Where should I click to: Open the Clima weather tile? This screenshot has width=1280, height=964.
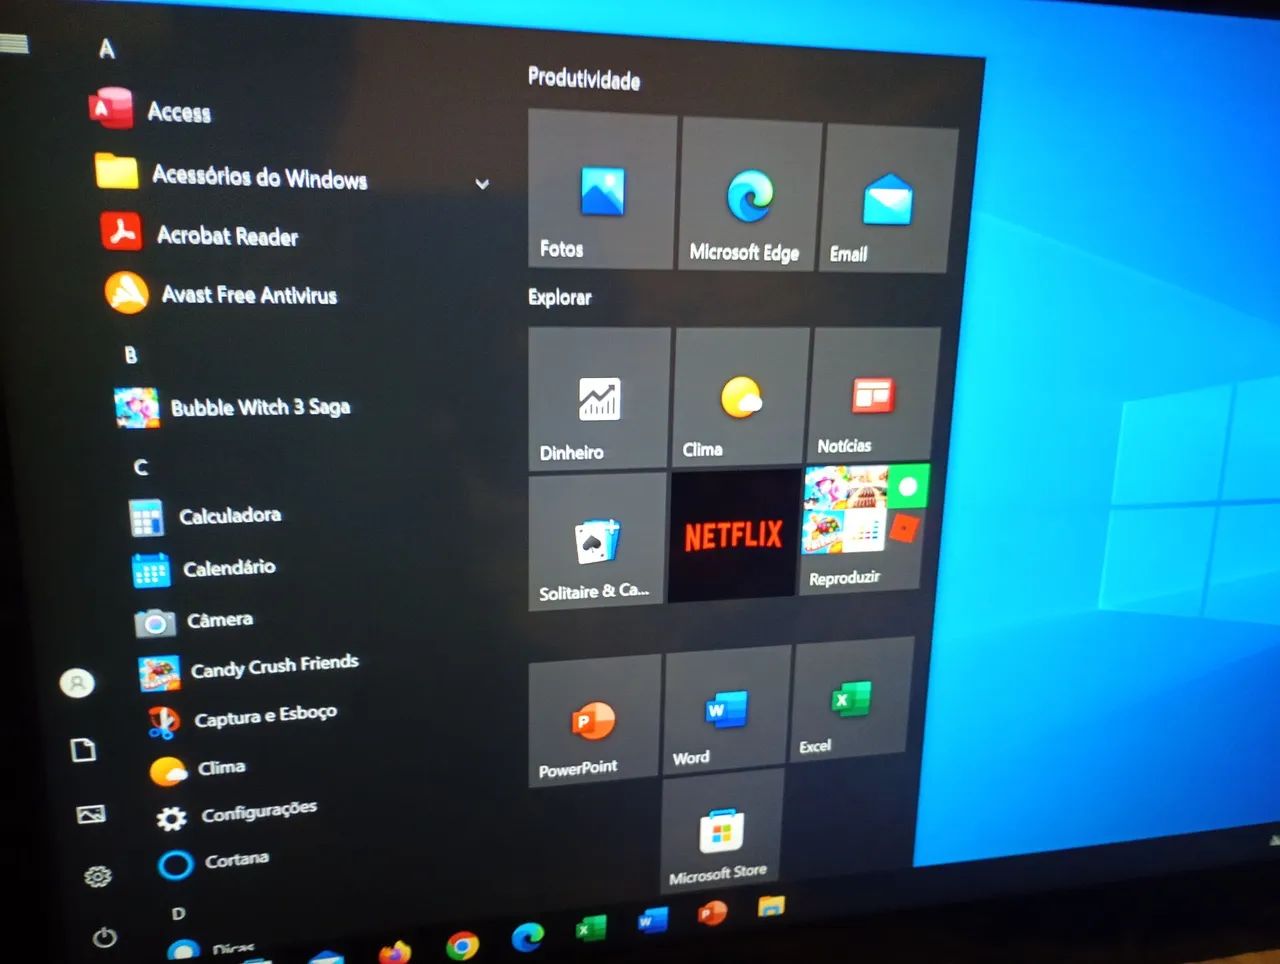[740, 396]
